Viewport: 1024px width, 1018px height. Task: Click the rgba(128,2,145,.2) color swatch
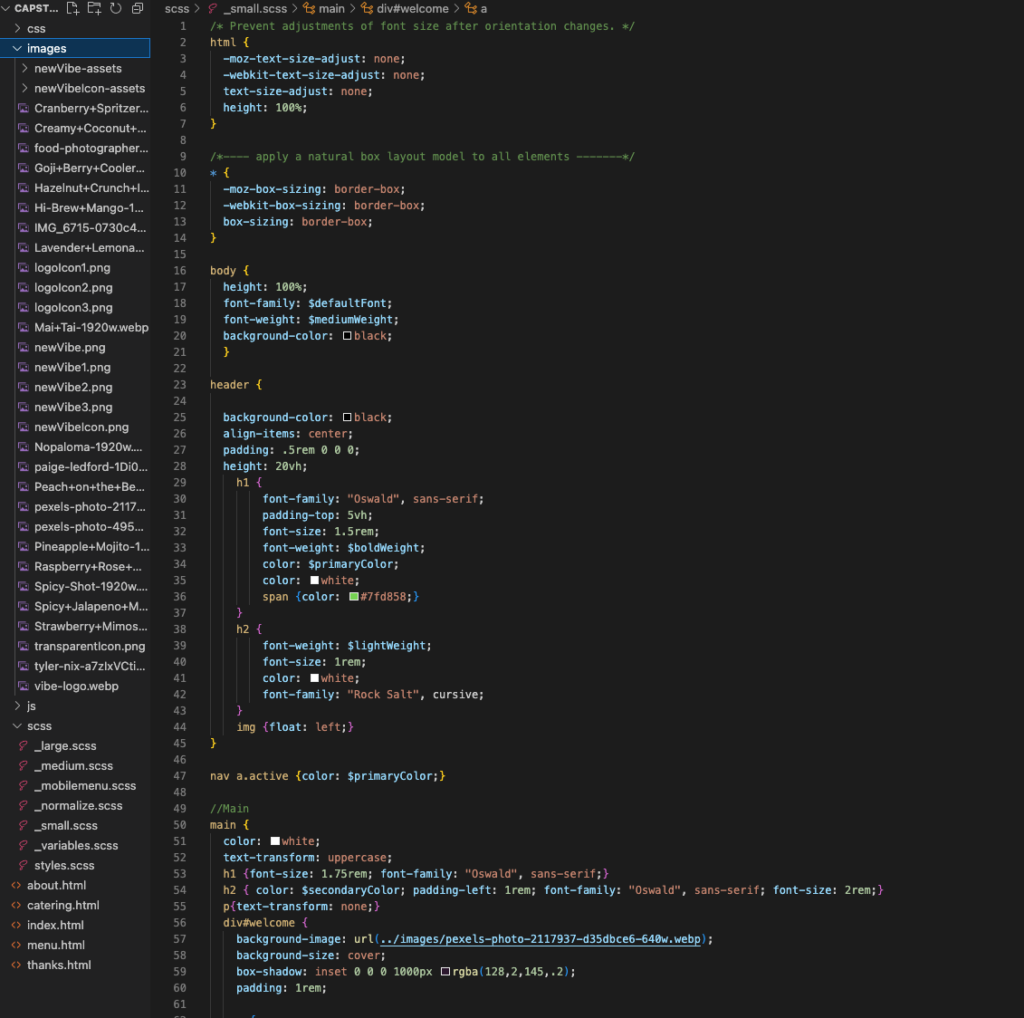pos(445,971)
